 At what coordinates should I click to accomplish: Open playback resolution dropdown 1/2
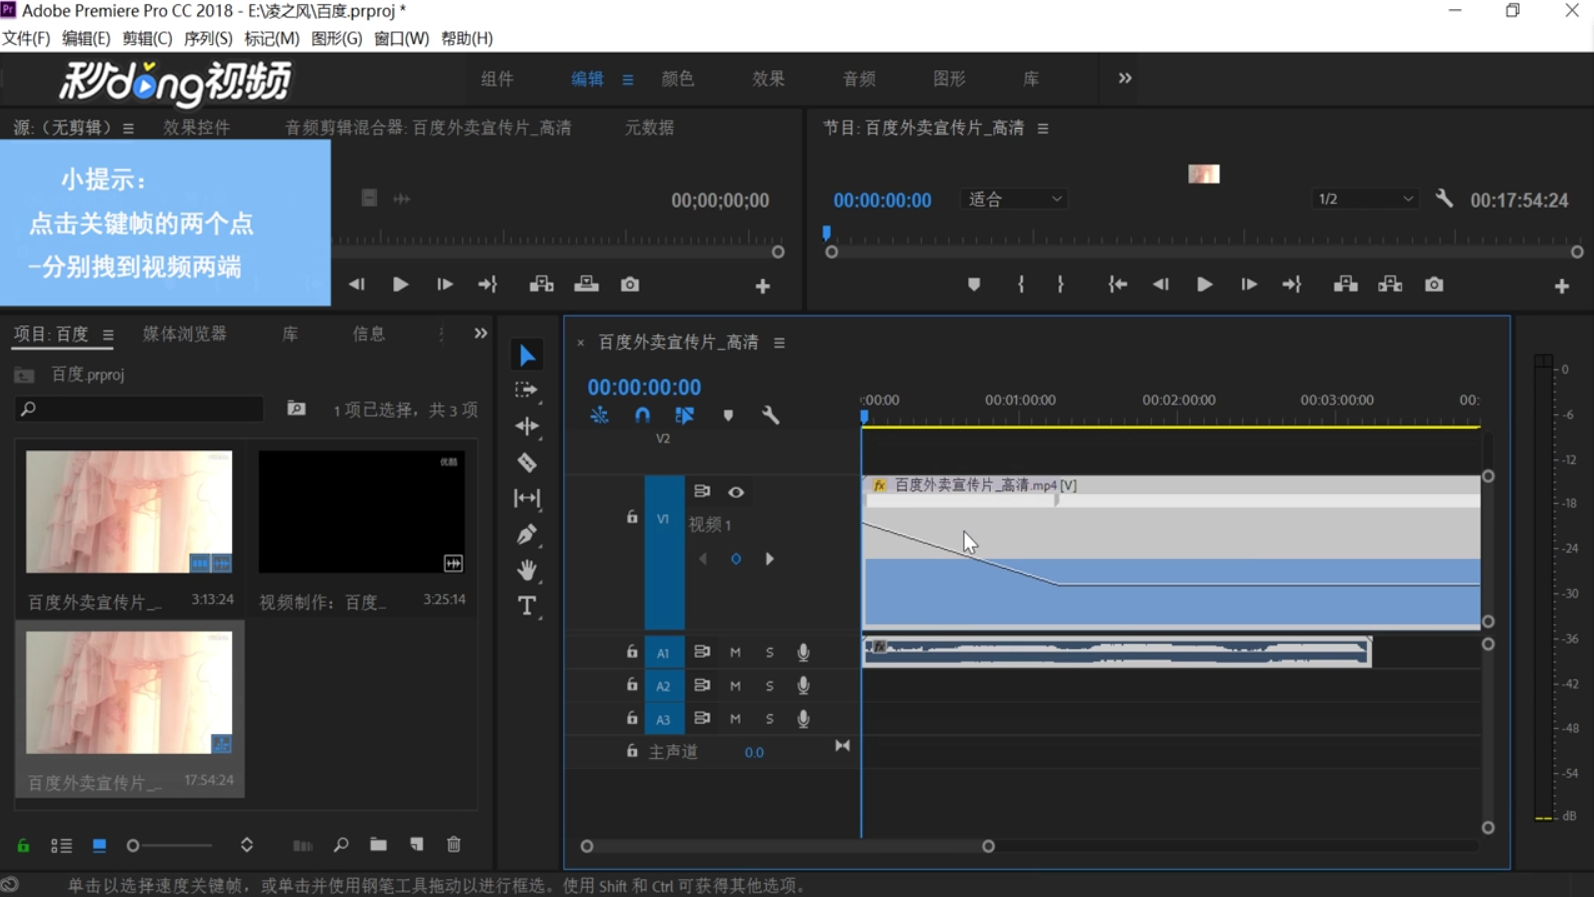point(1365,199)
